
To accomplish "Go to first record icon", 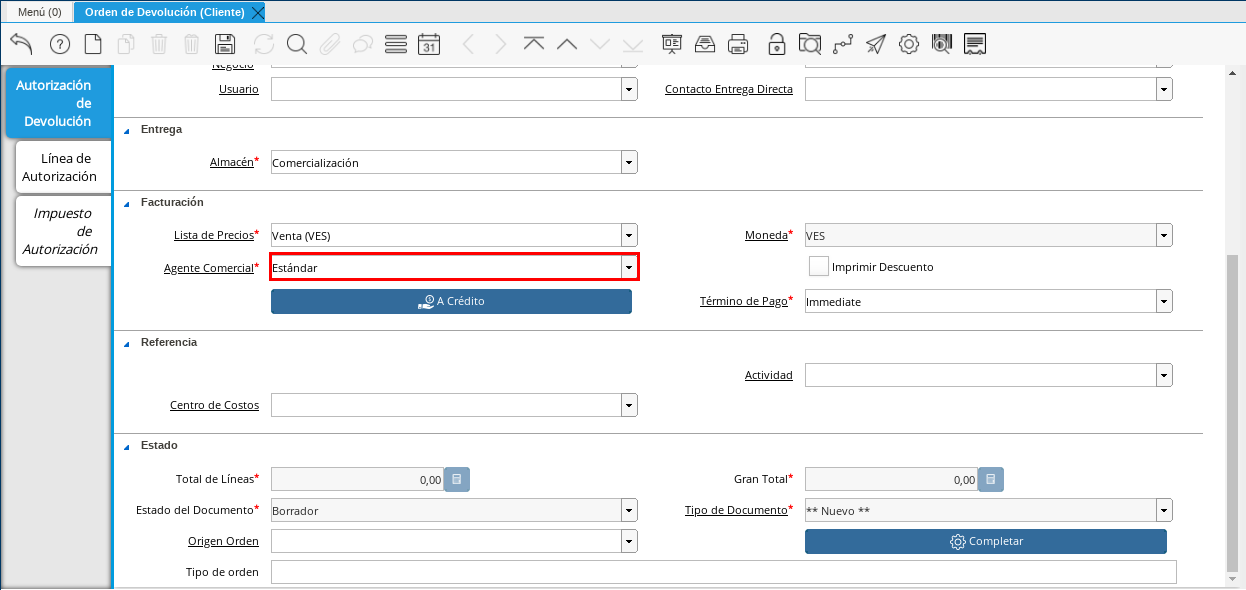I will (x=534, y=44).
